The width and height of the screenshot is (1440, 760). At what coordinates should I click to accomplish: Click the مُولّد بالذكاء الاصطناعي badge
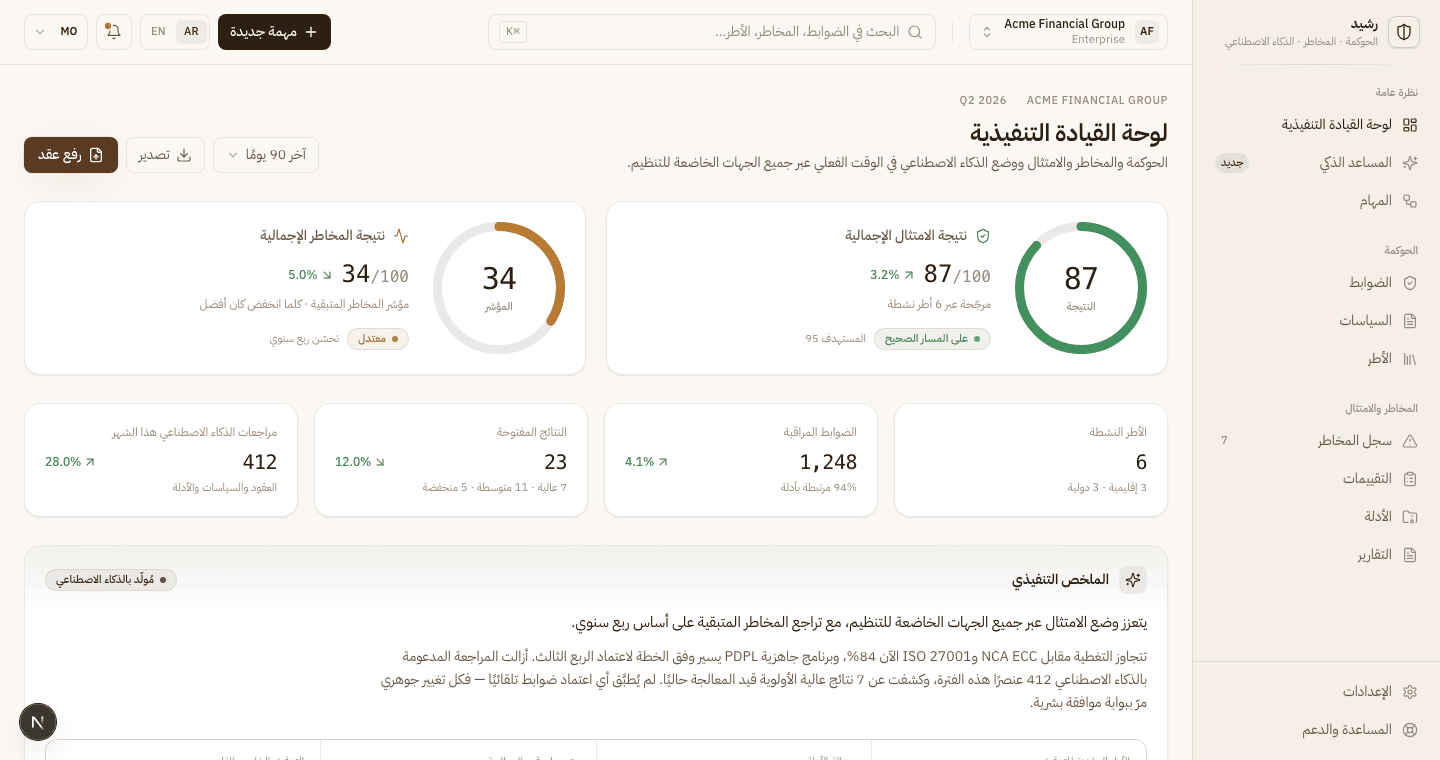111,580
